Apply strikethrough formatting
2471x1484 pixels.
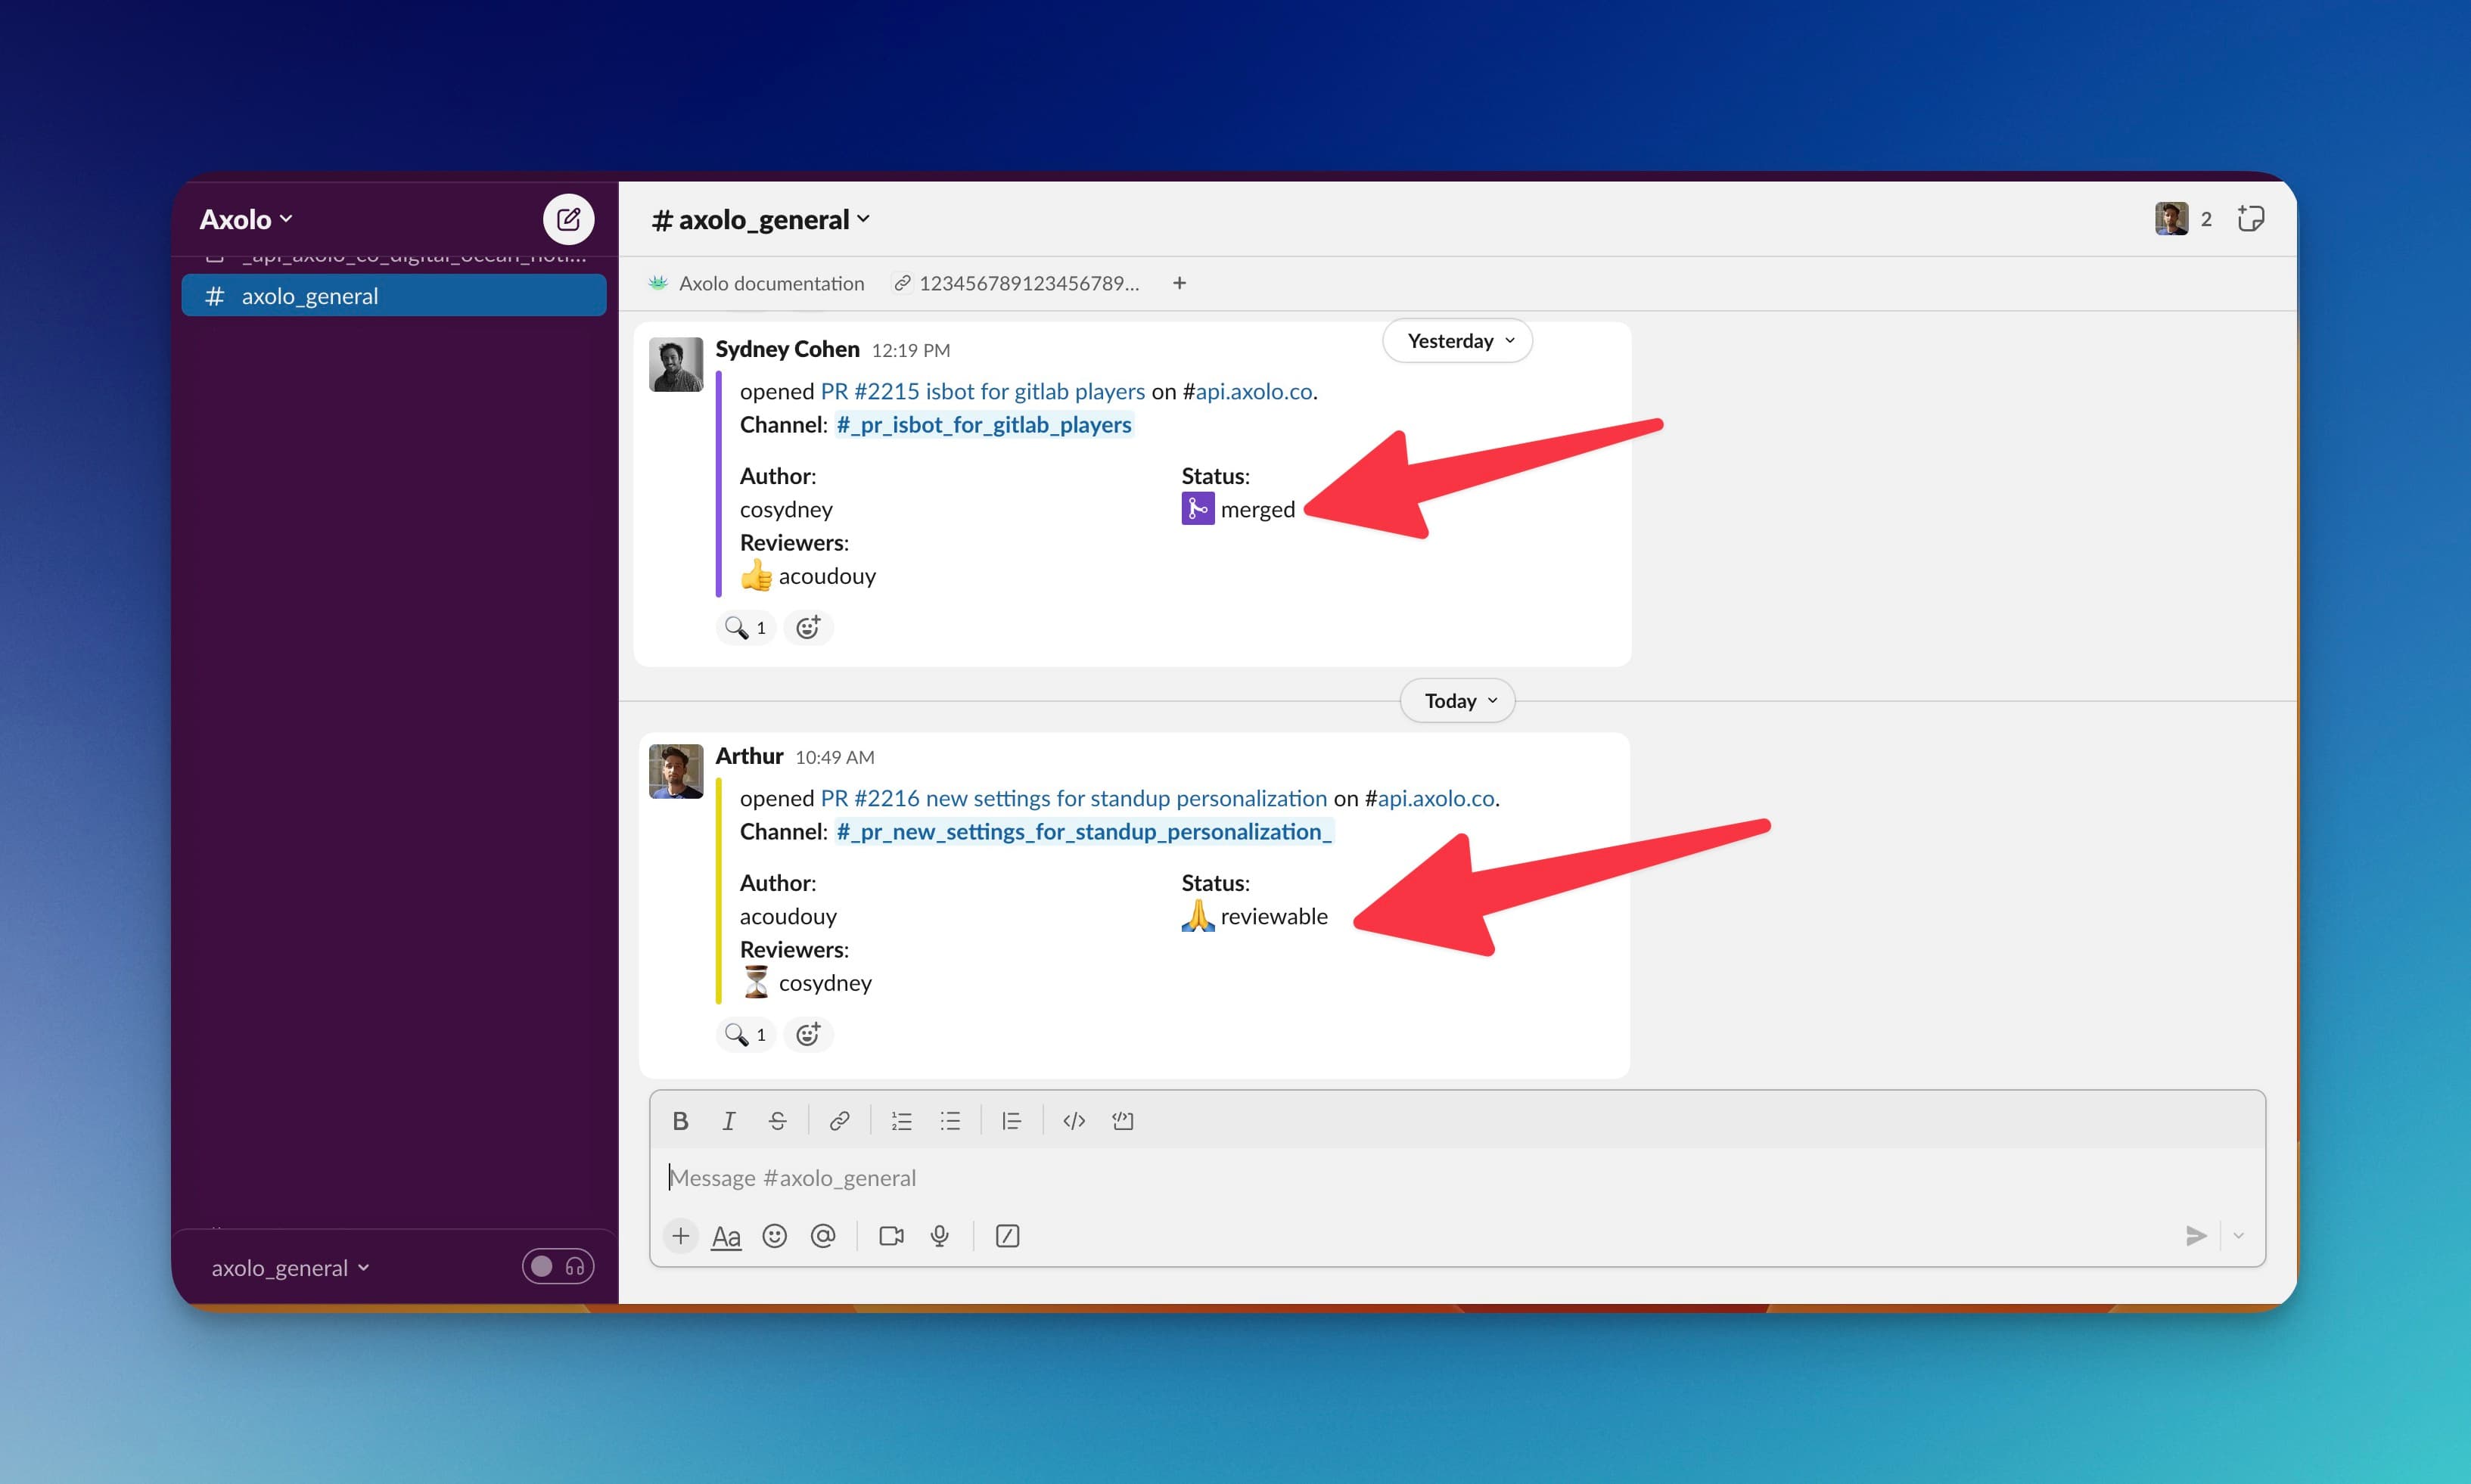point(777,1121)
